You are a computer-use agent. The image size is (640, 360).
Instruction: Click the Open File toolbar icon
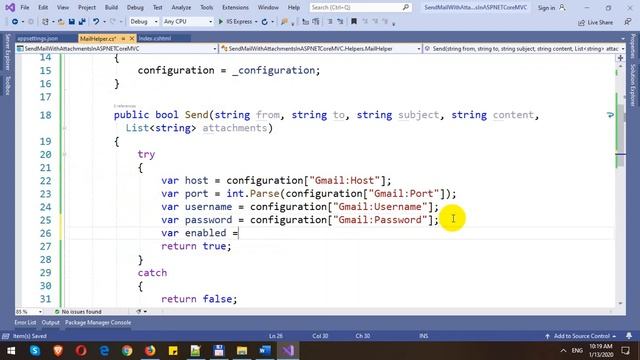click(x=61, y=22)
